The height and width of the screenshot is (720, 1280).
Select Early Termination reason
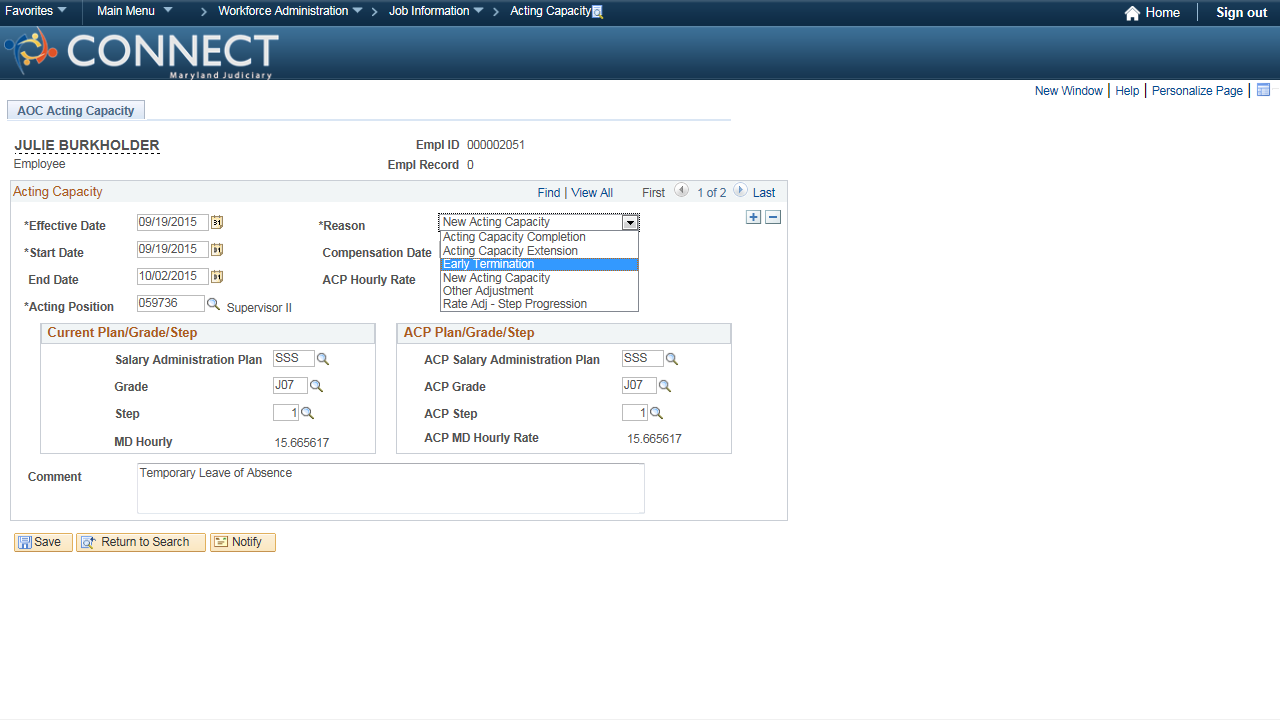539,264
